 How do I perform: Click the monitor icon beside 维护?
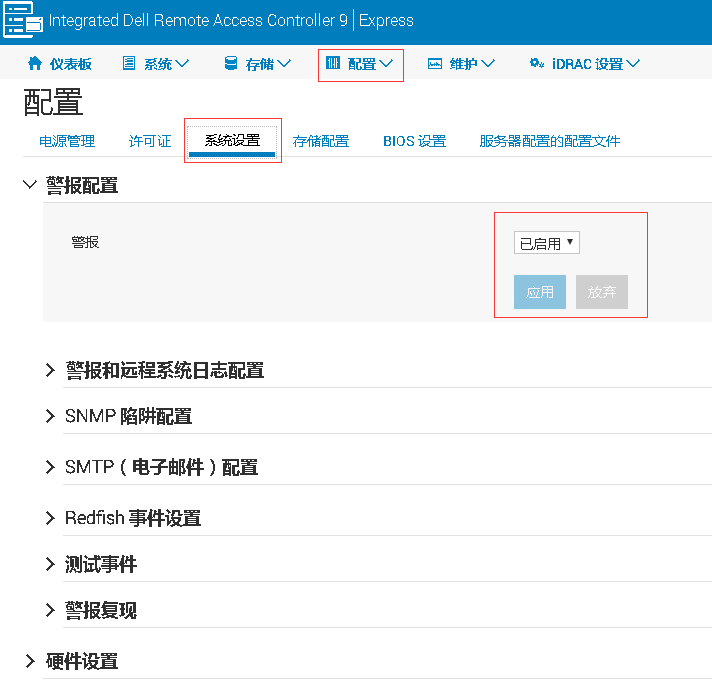pyautogui.click(x=435, y=64)
